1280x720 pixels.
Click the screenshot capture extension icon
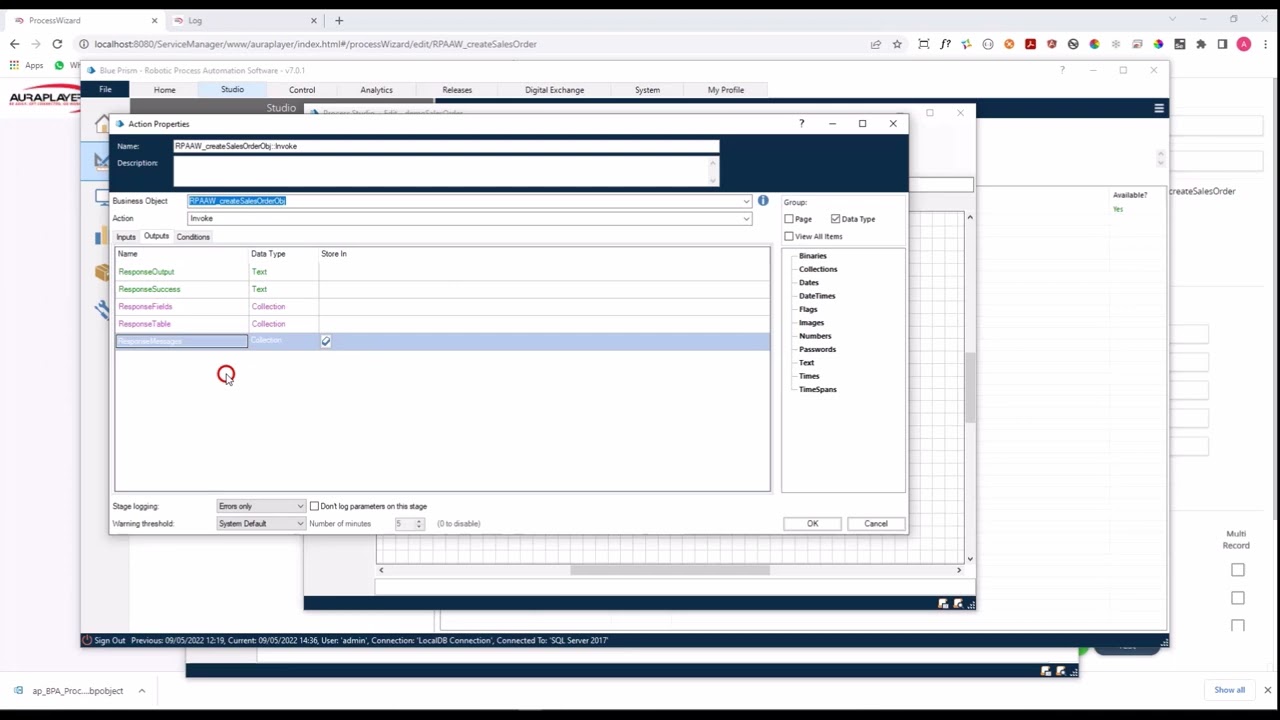point(923,44)
